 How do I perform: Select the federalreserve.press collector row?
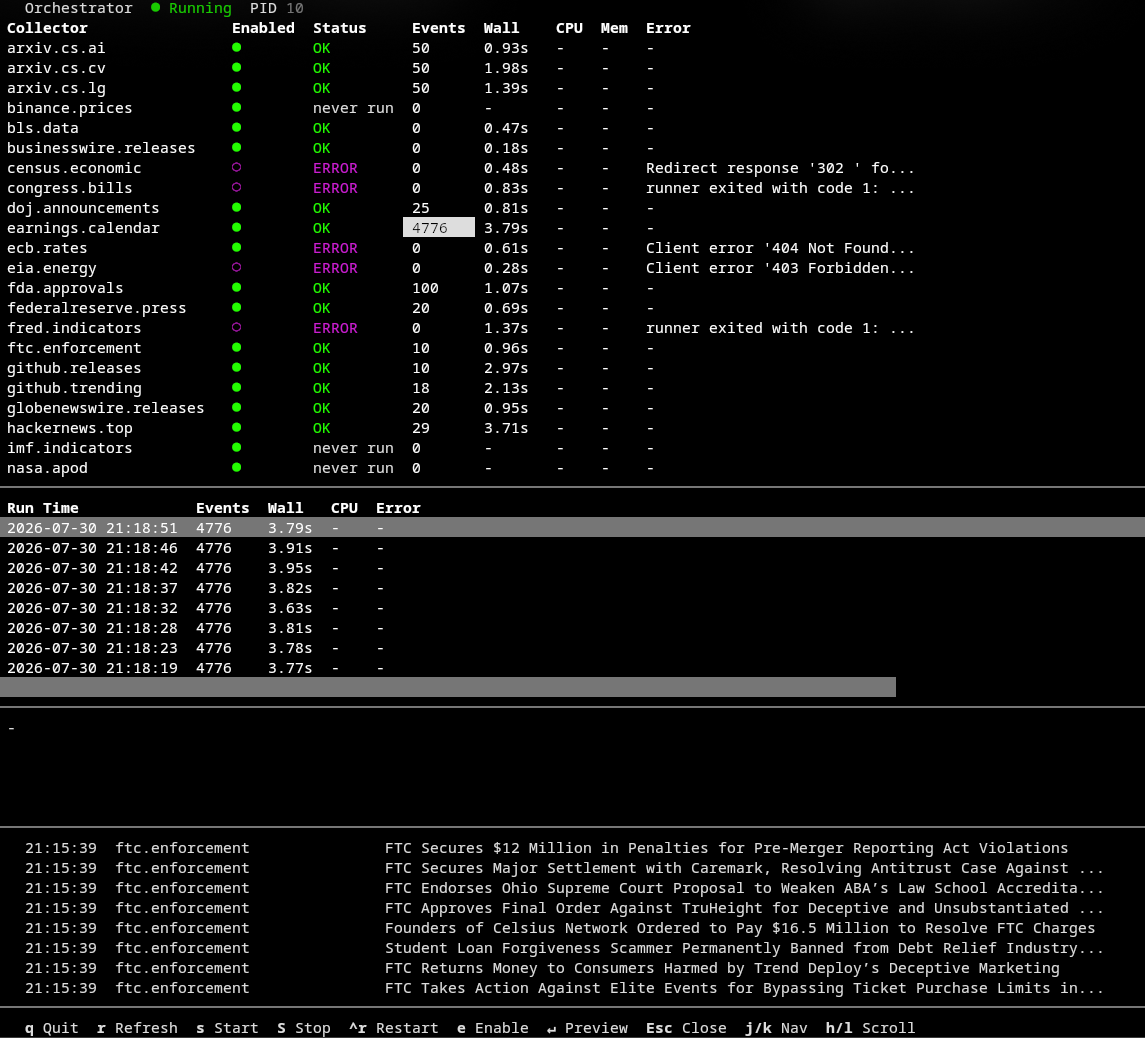click(572, 308)
